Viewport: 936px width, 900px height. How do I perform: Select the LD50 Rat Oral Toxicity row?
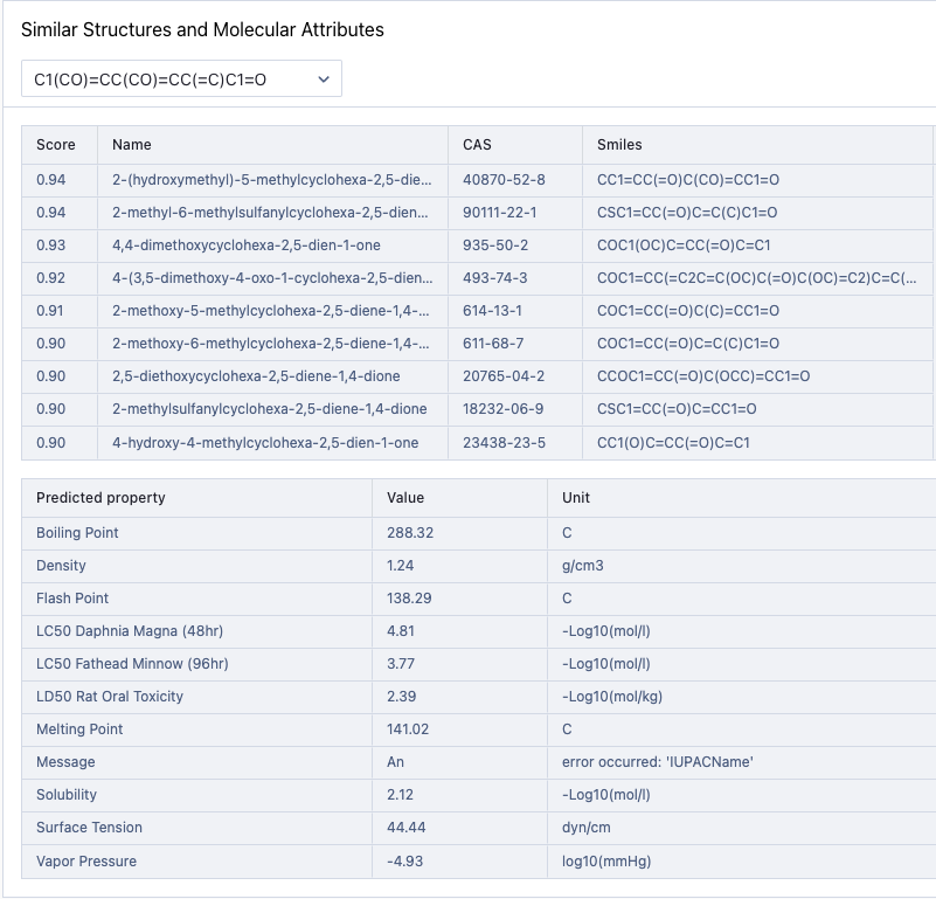point(110,696)
